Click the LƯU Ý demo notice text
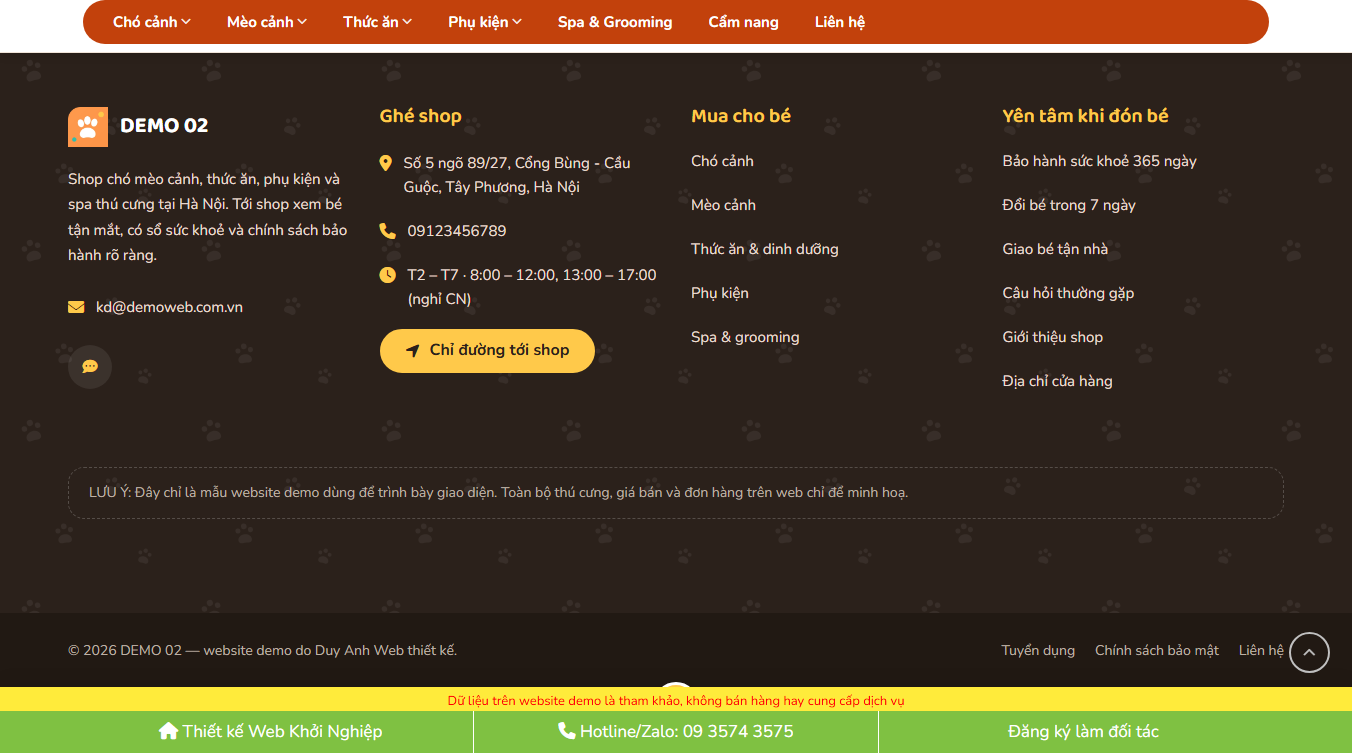Image resolution: width=1352 pixels, height=753 pixels. click(x=498, y=493)
